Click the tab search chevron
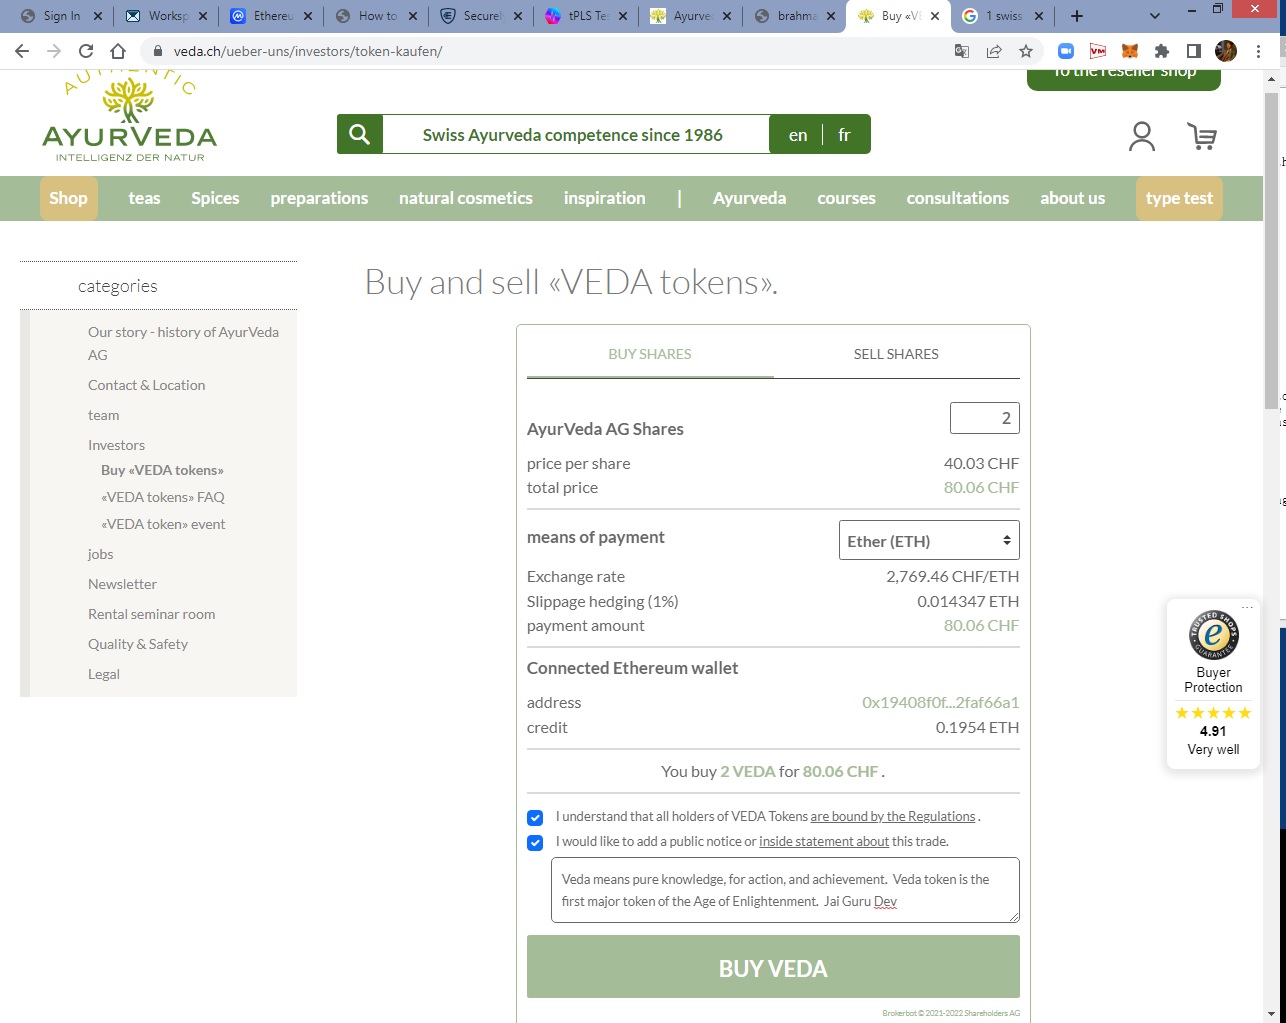This screenshot has height=1023, width=1286. click(x=1155, y=16)
